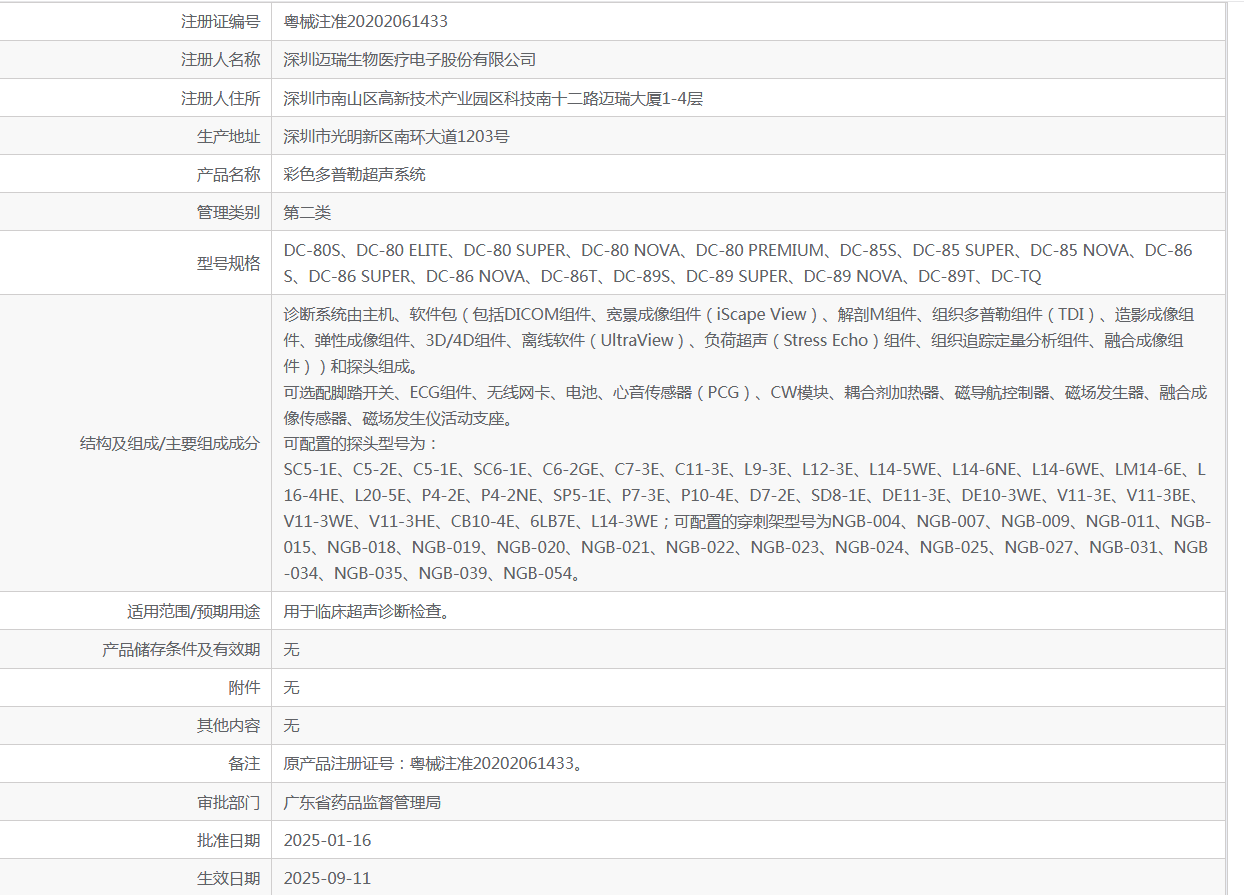
Task: Click the 其他内容 label
Action: 228,725
